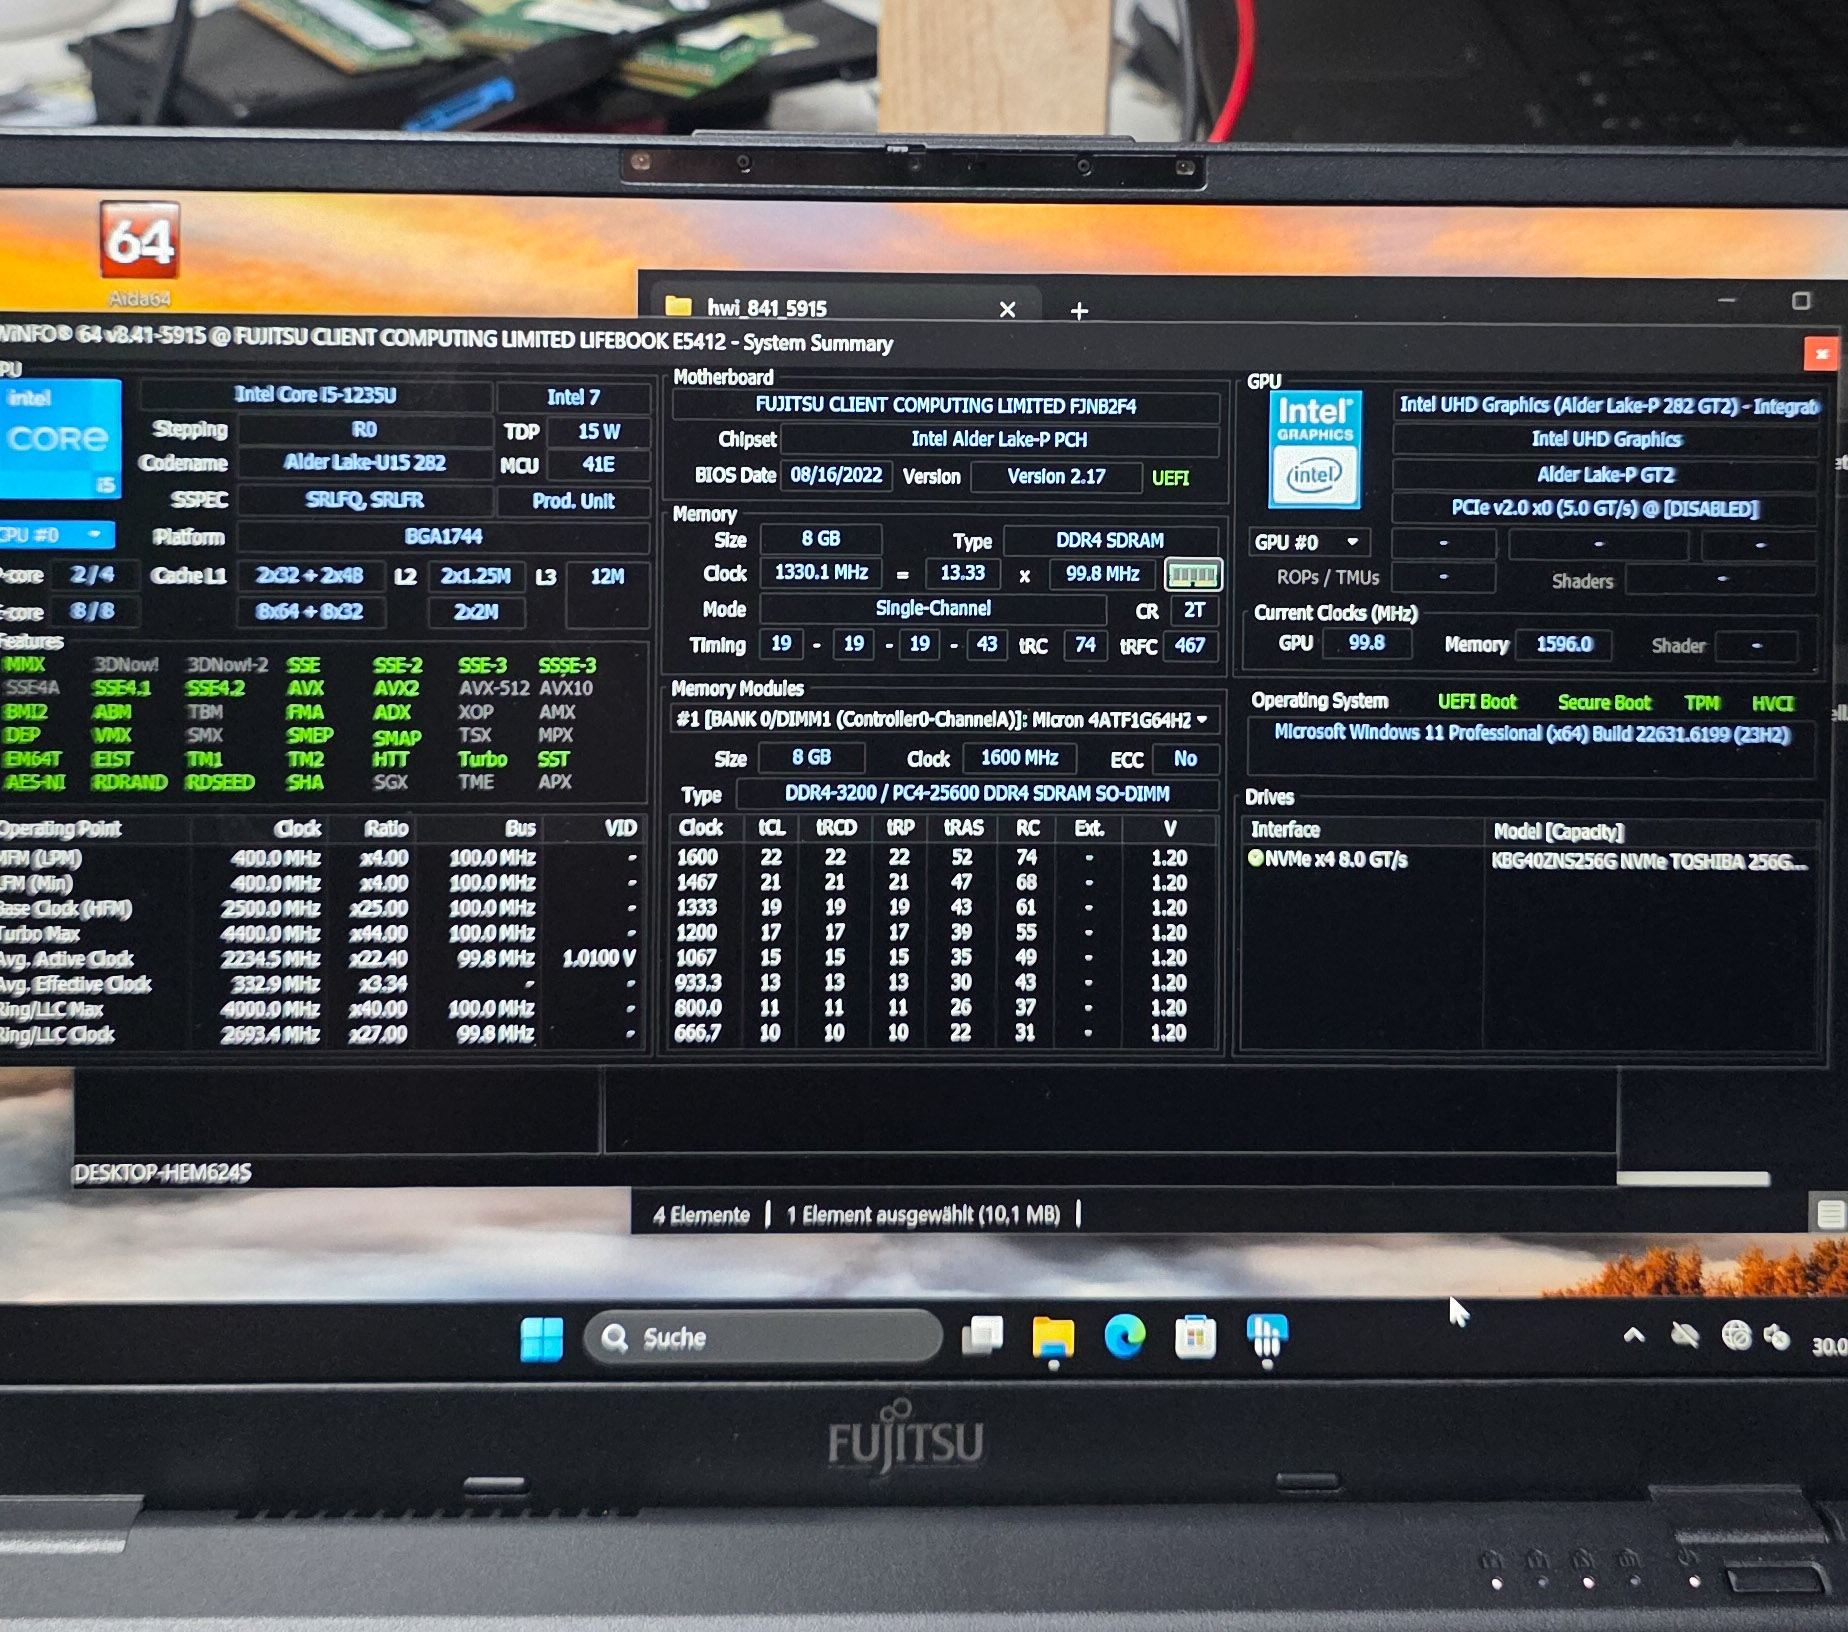Maximize the File Explorer window
1848x1632 pixels.
coord(1801,301)
